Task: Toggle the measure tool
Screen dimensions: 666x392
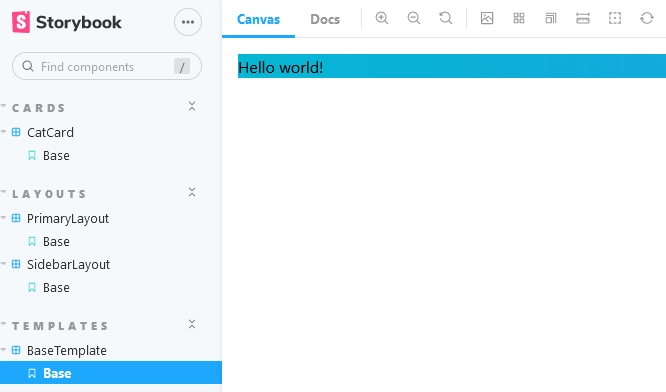Action: (x=583, y=18)
